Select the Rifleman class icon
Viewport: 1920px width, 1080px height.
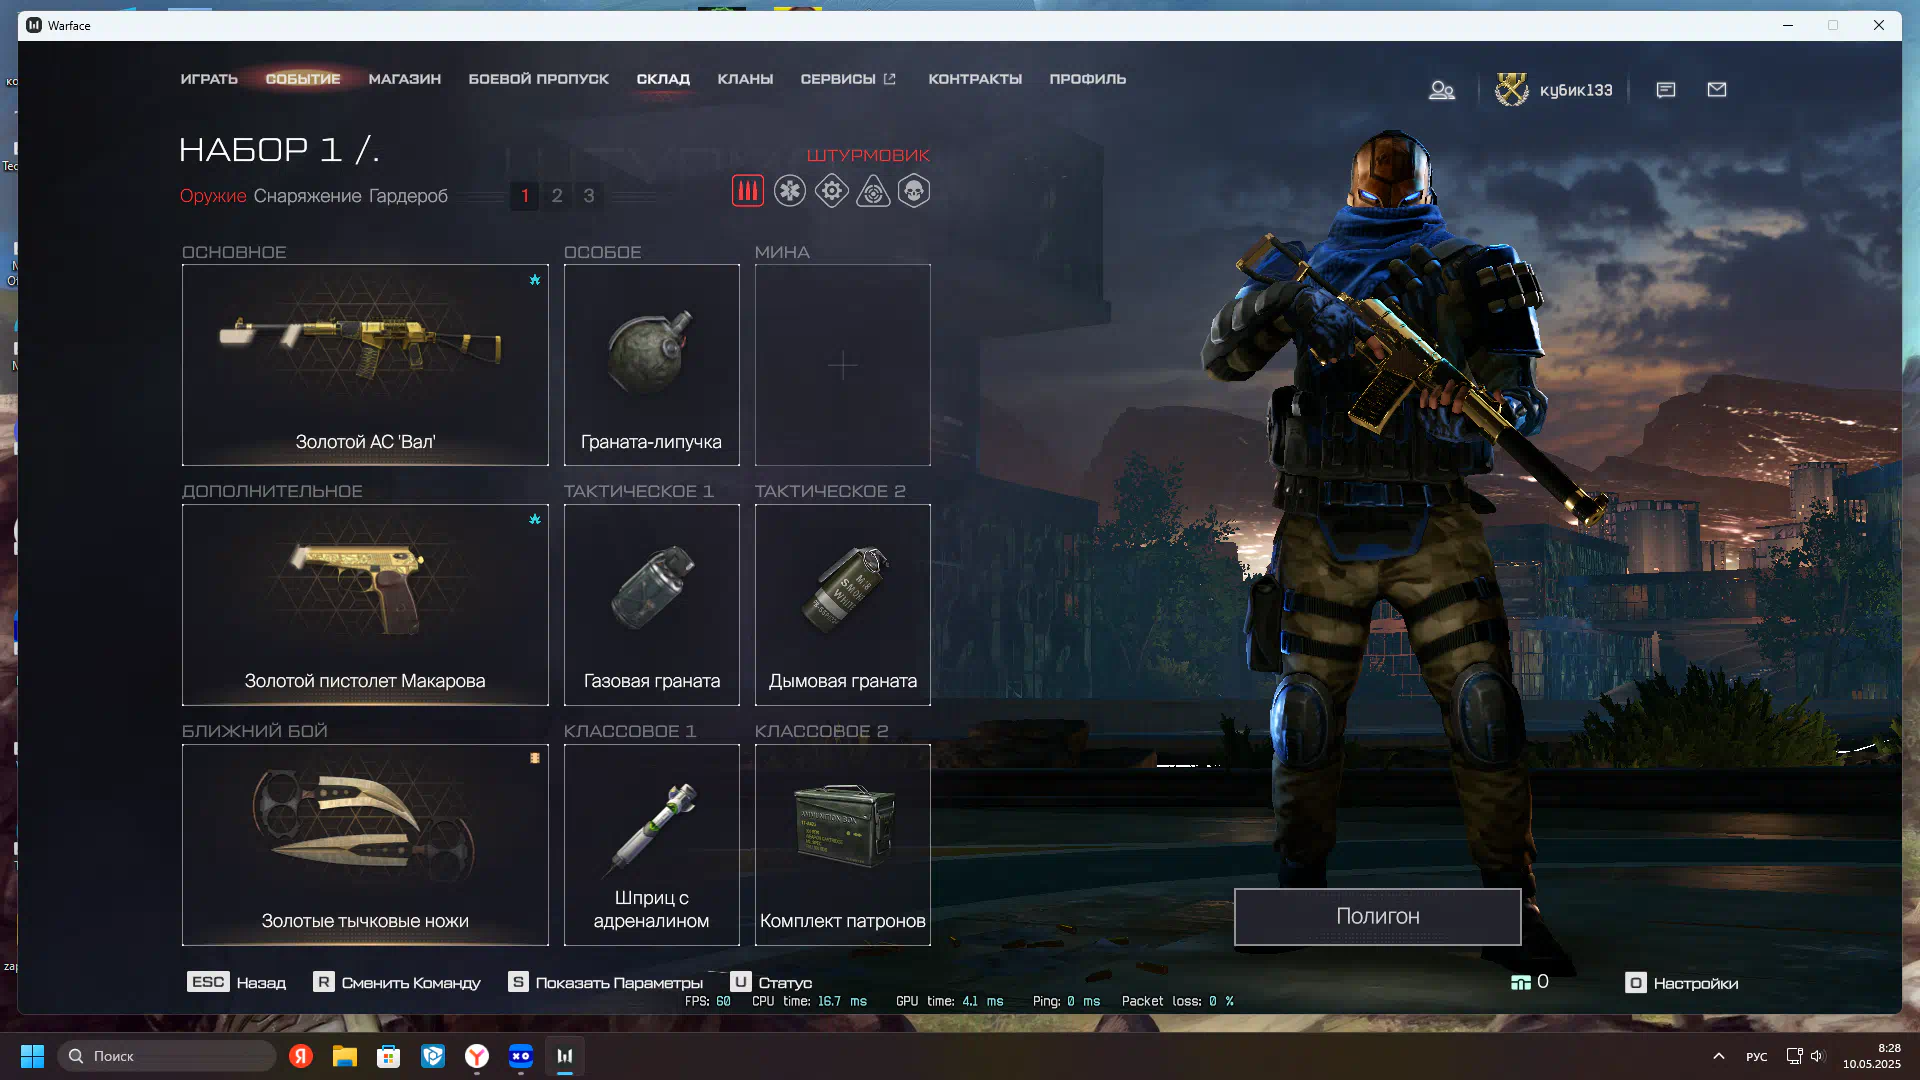click(x=747, y=191)
